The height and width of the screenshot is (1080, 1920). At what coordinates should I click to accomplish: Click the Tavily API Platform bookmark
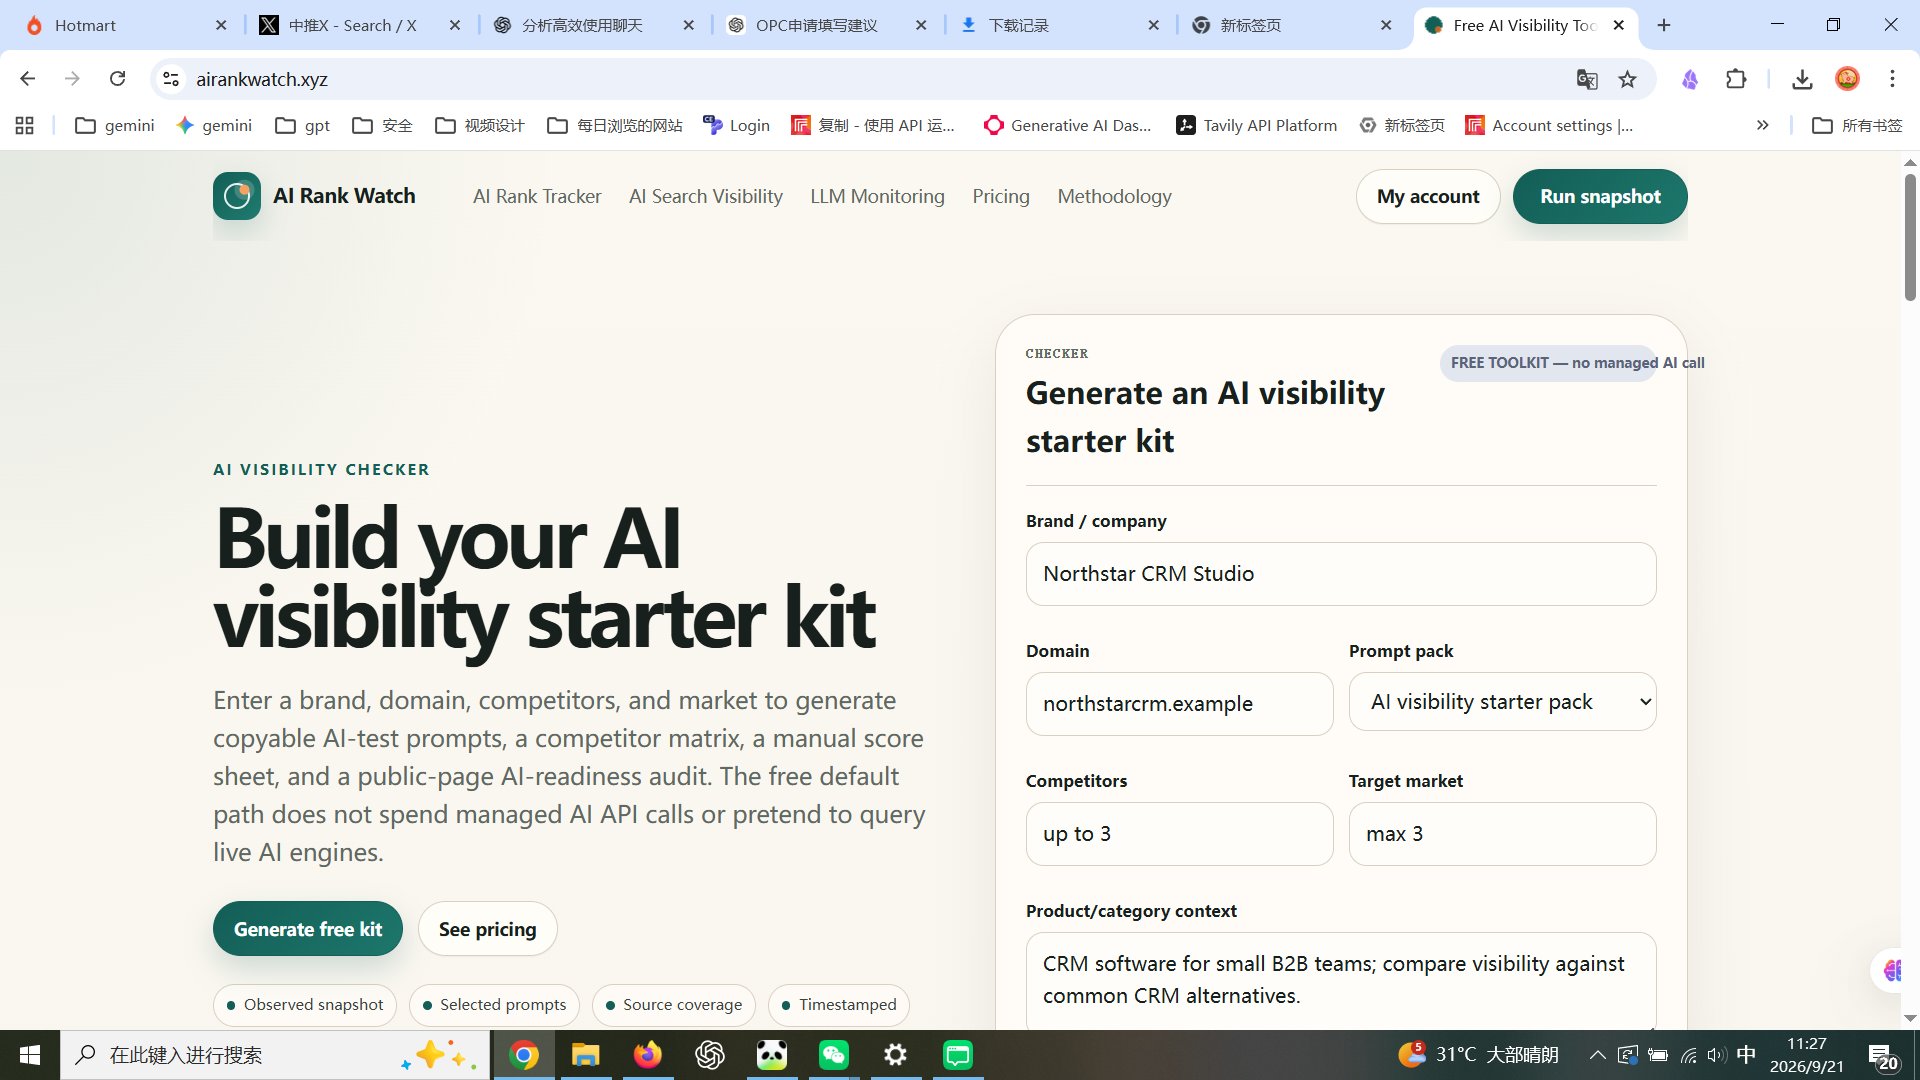tap(1256, 125)
